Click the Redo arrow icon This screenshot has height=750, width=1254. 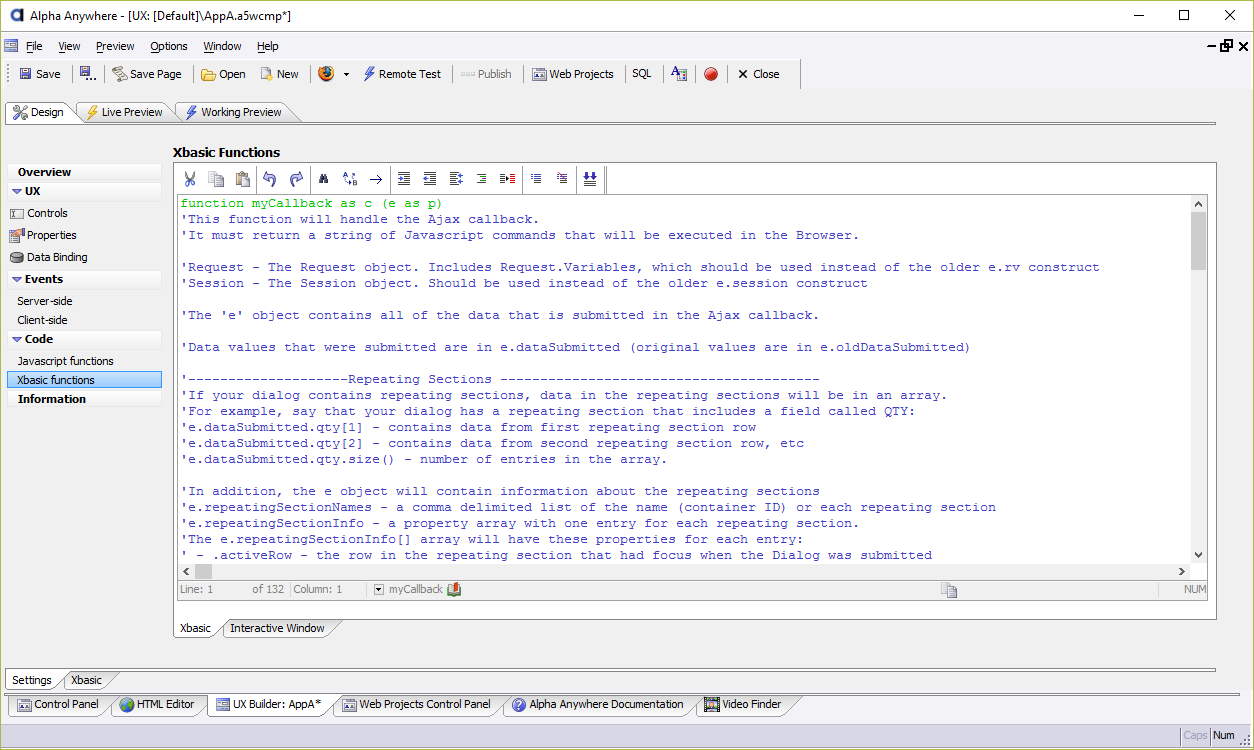(296, 179)
